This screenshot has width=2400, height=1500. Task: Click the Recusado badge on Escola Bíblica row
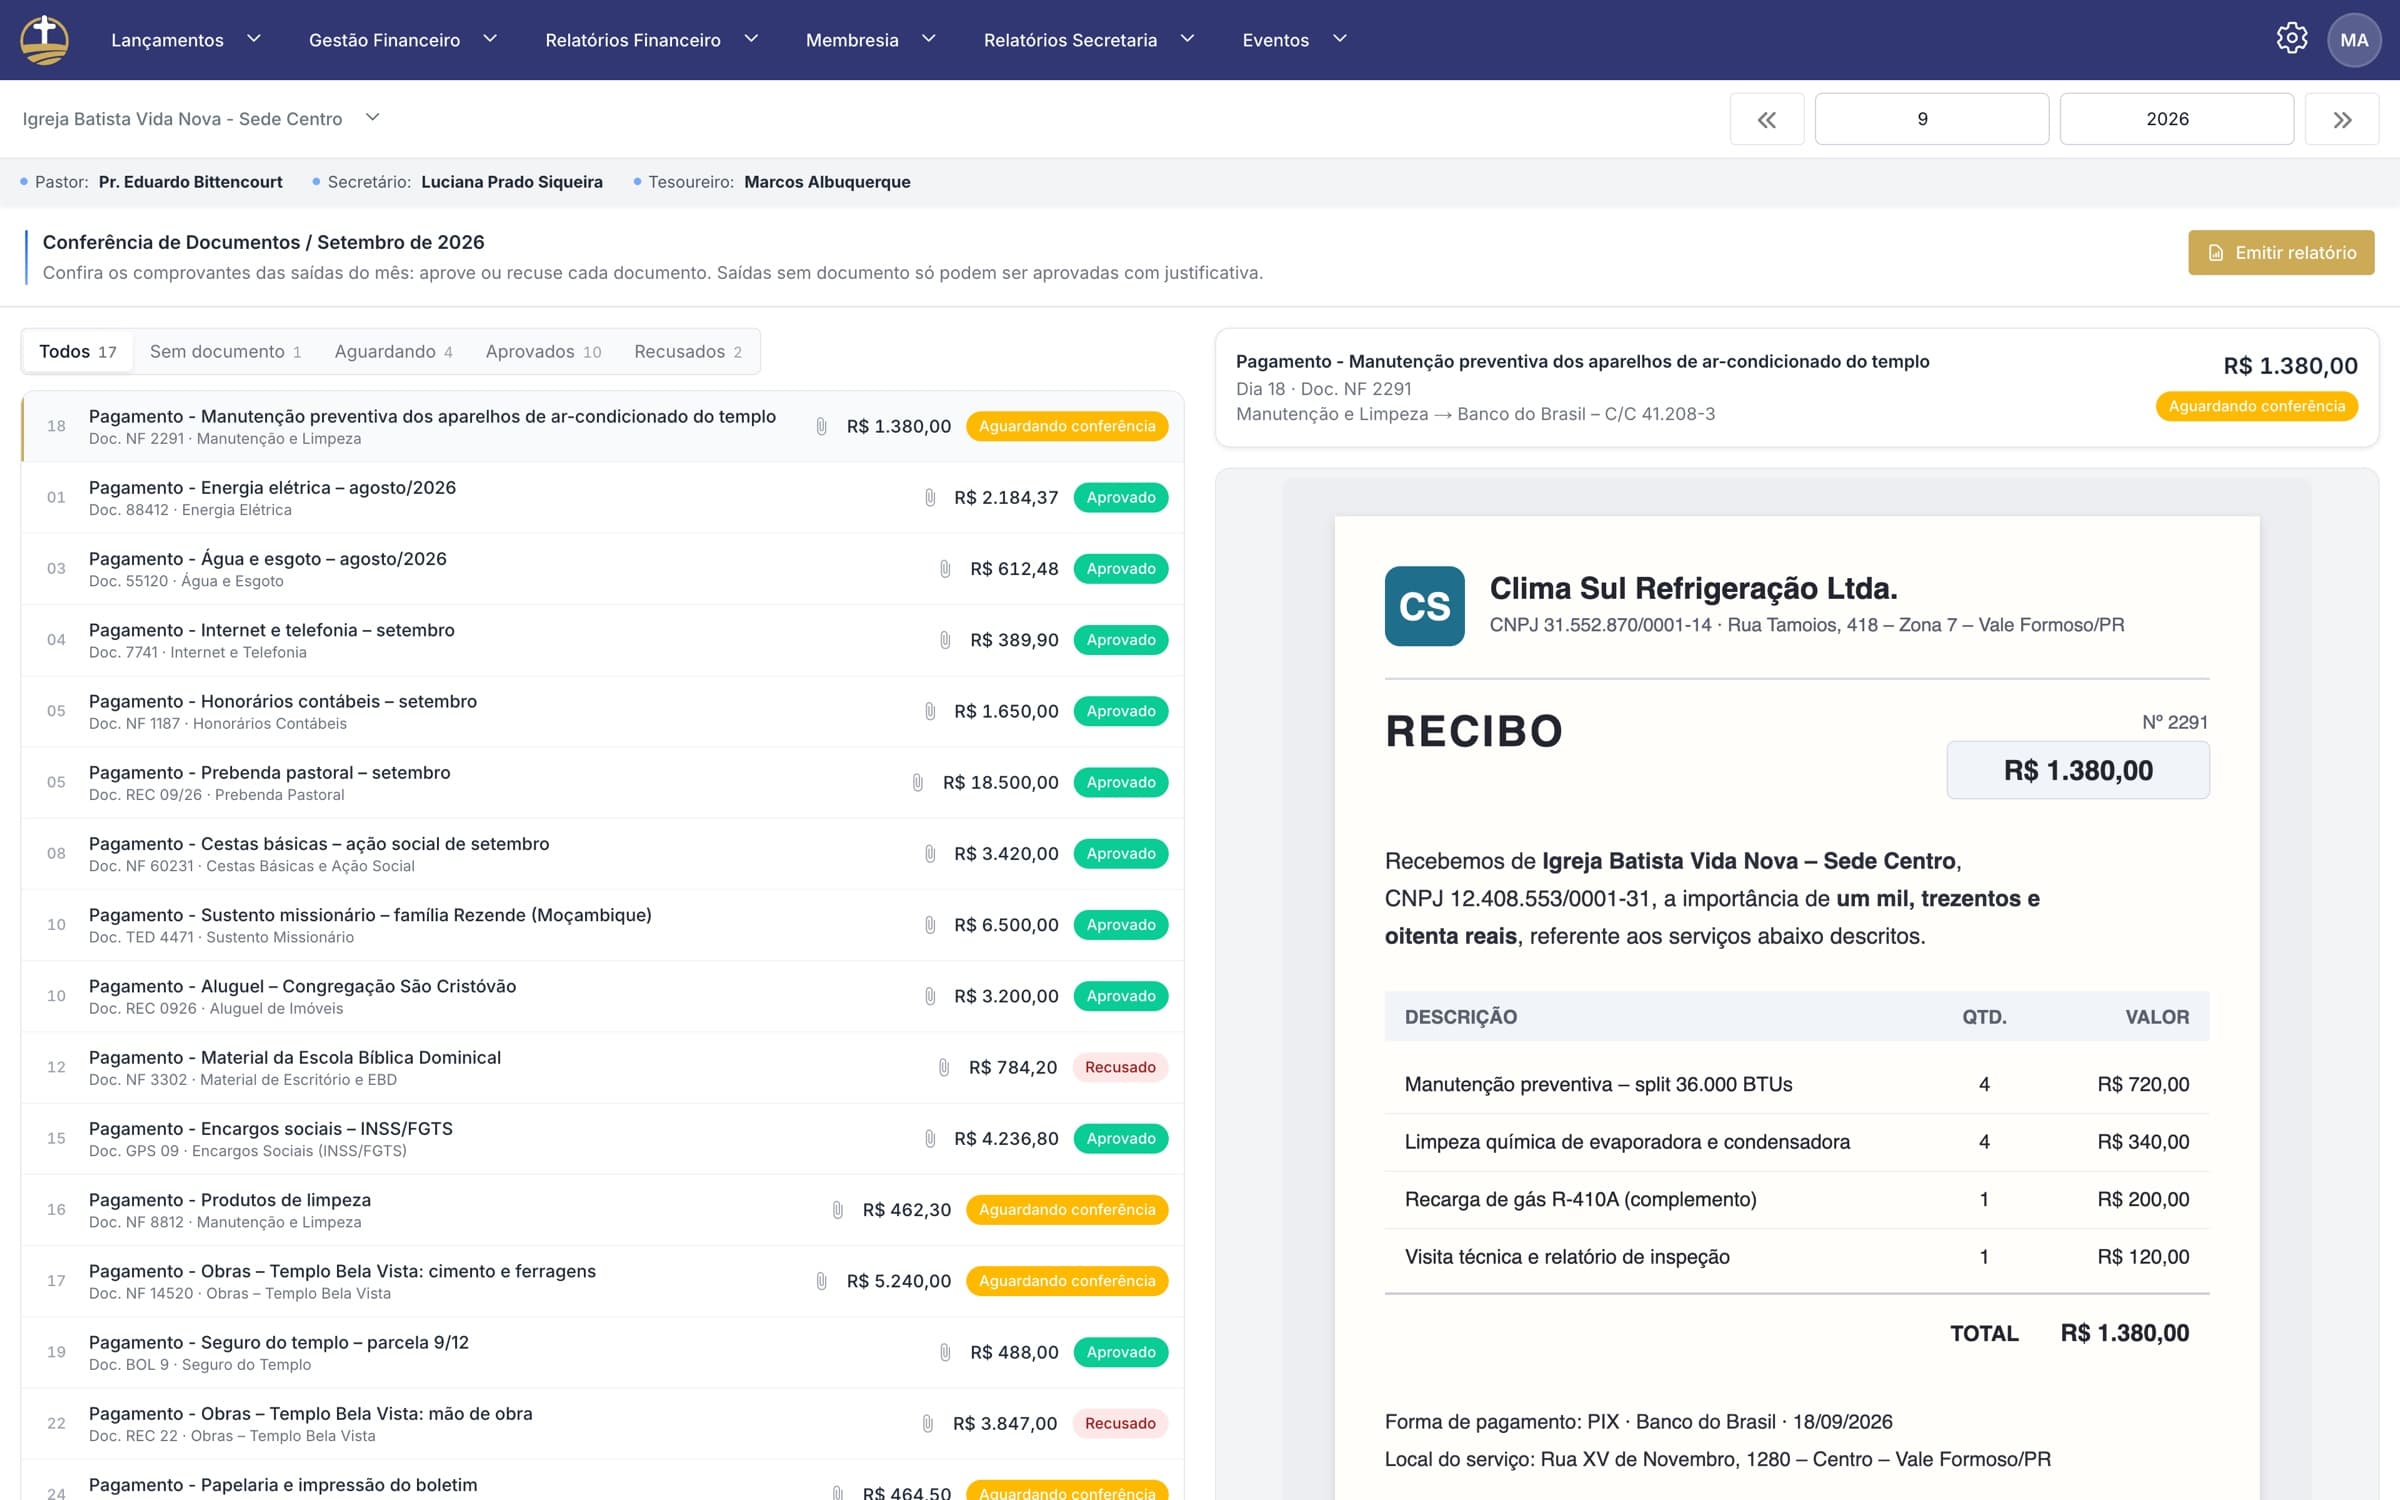tap(1120, 1067)
